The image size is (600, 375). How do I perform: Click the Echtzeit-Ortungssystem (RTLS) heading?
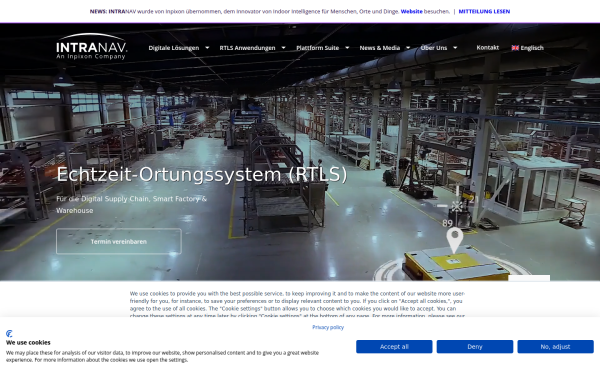202,174
